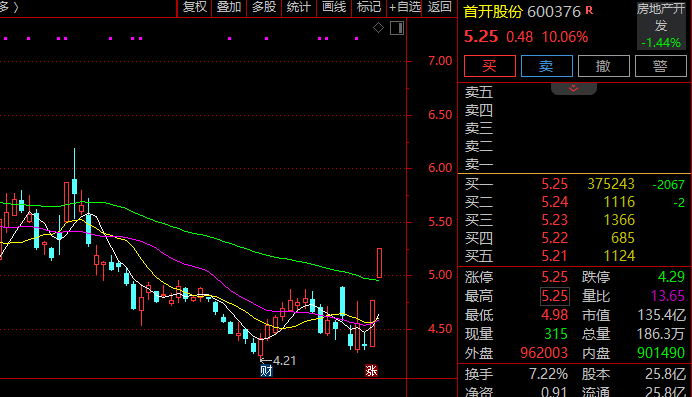Image resolution: width=692 pixels, height=397 pixels.
Task: Click the 外盘 value 962003
Action: coord(544,353)
